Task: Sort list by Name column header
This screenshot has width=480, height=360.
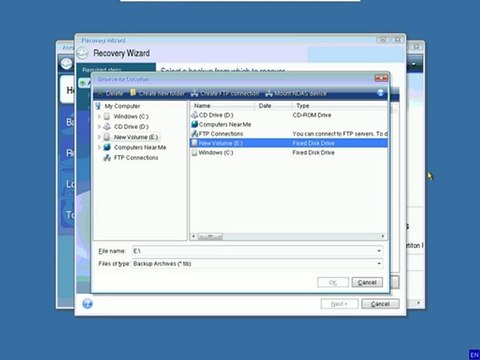Action: point(223,106)
